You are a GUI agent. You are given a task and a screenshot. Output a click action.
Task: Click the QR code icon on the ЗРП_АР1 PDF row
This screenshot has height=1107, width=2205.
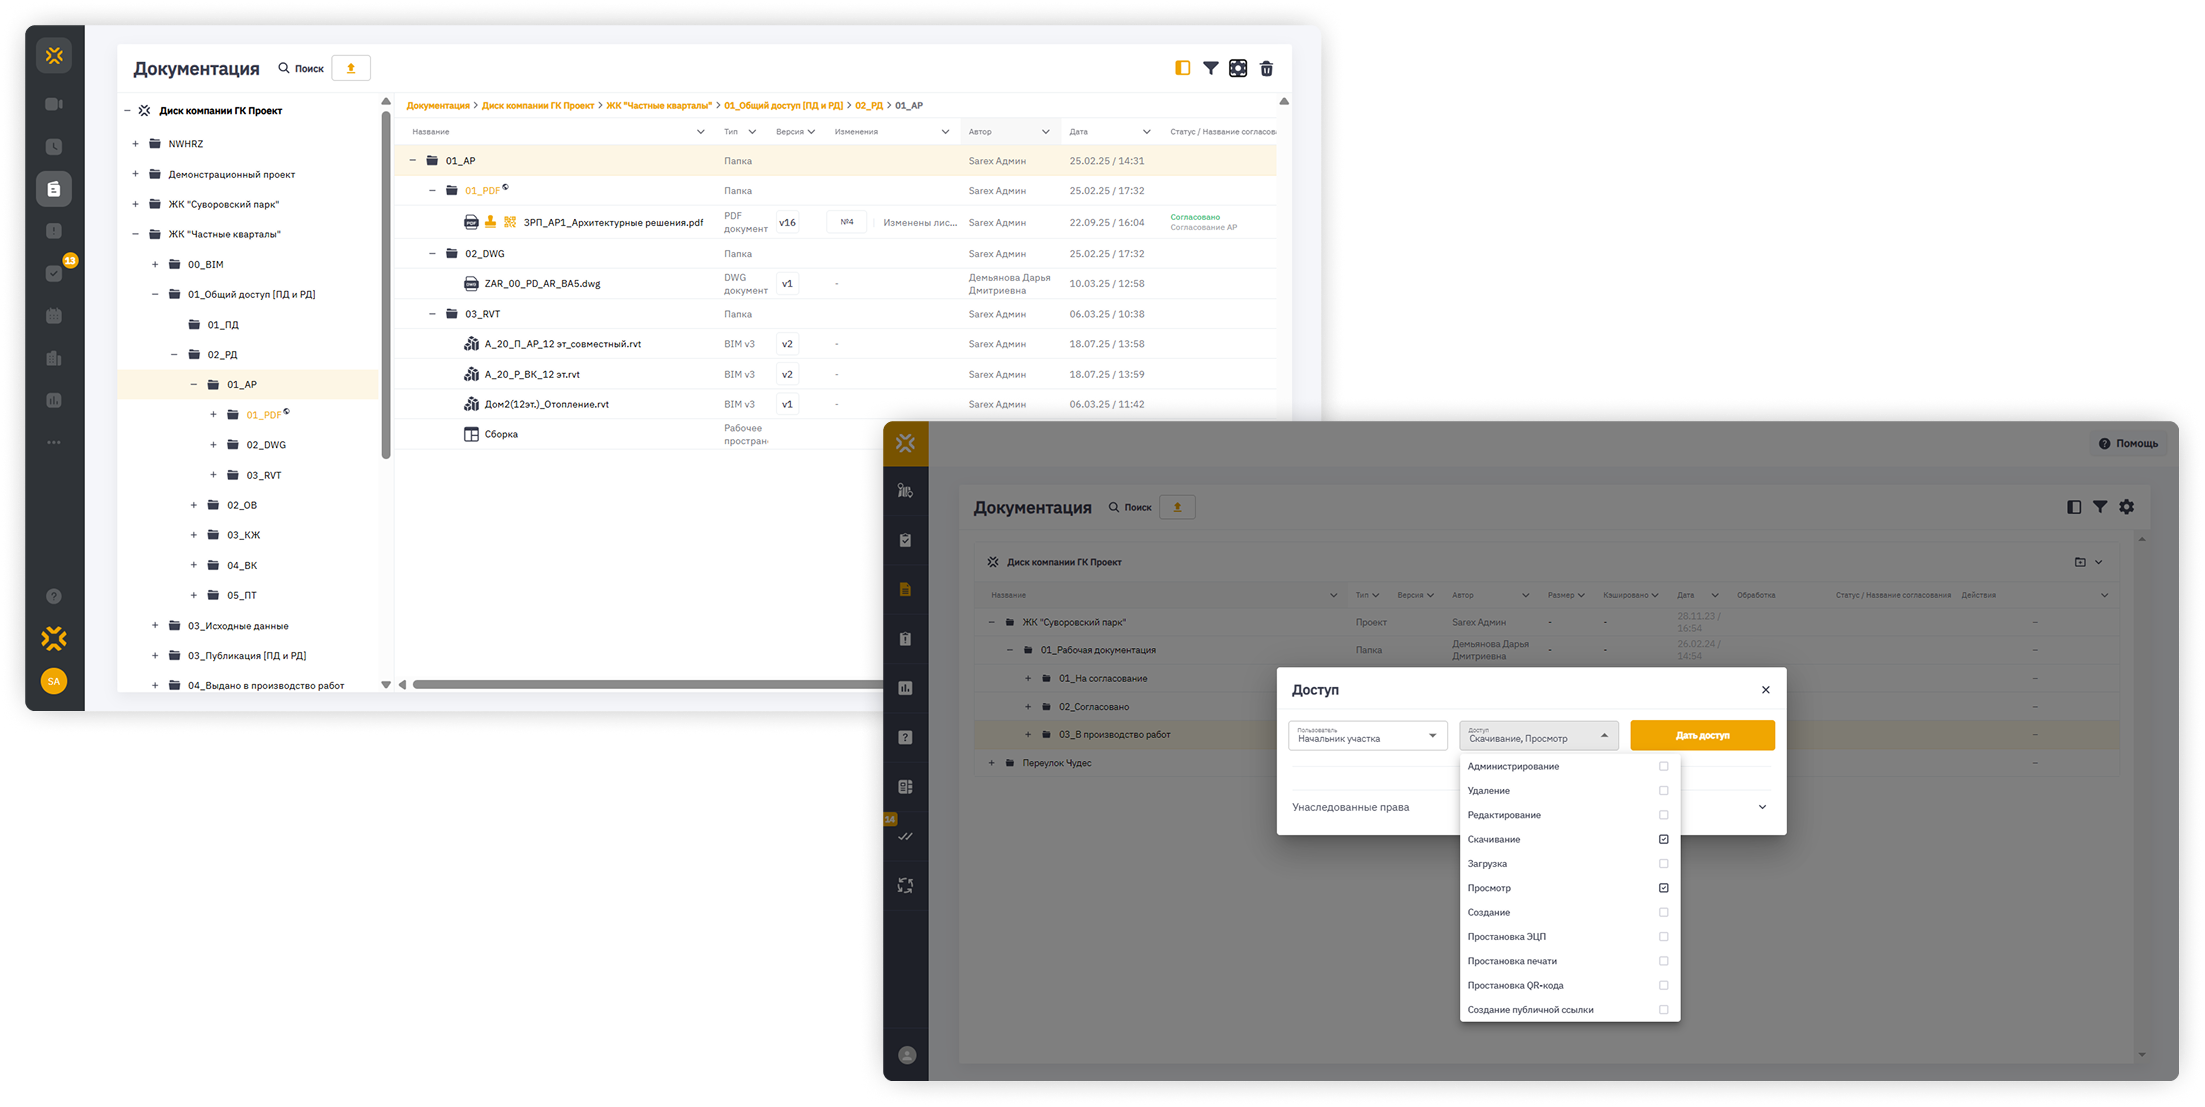point(510,222)
